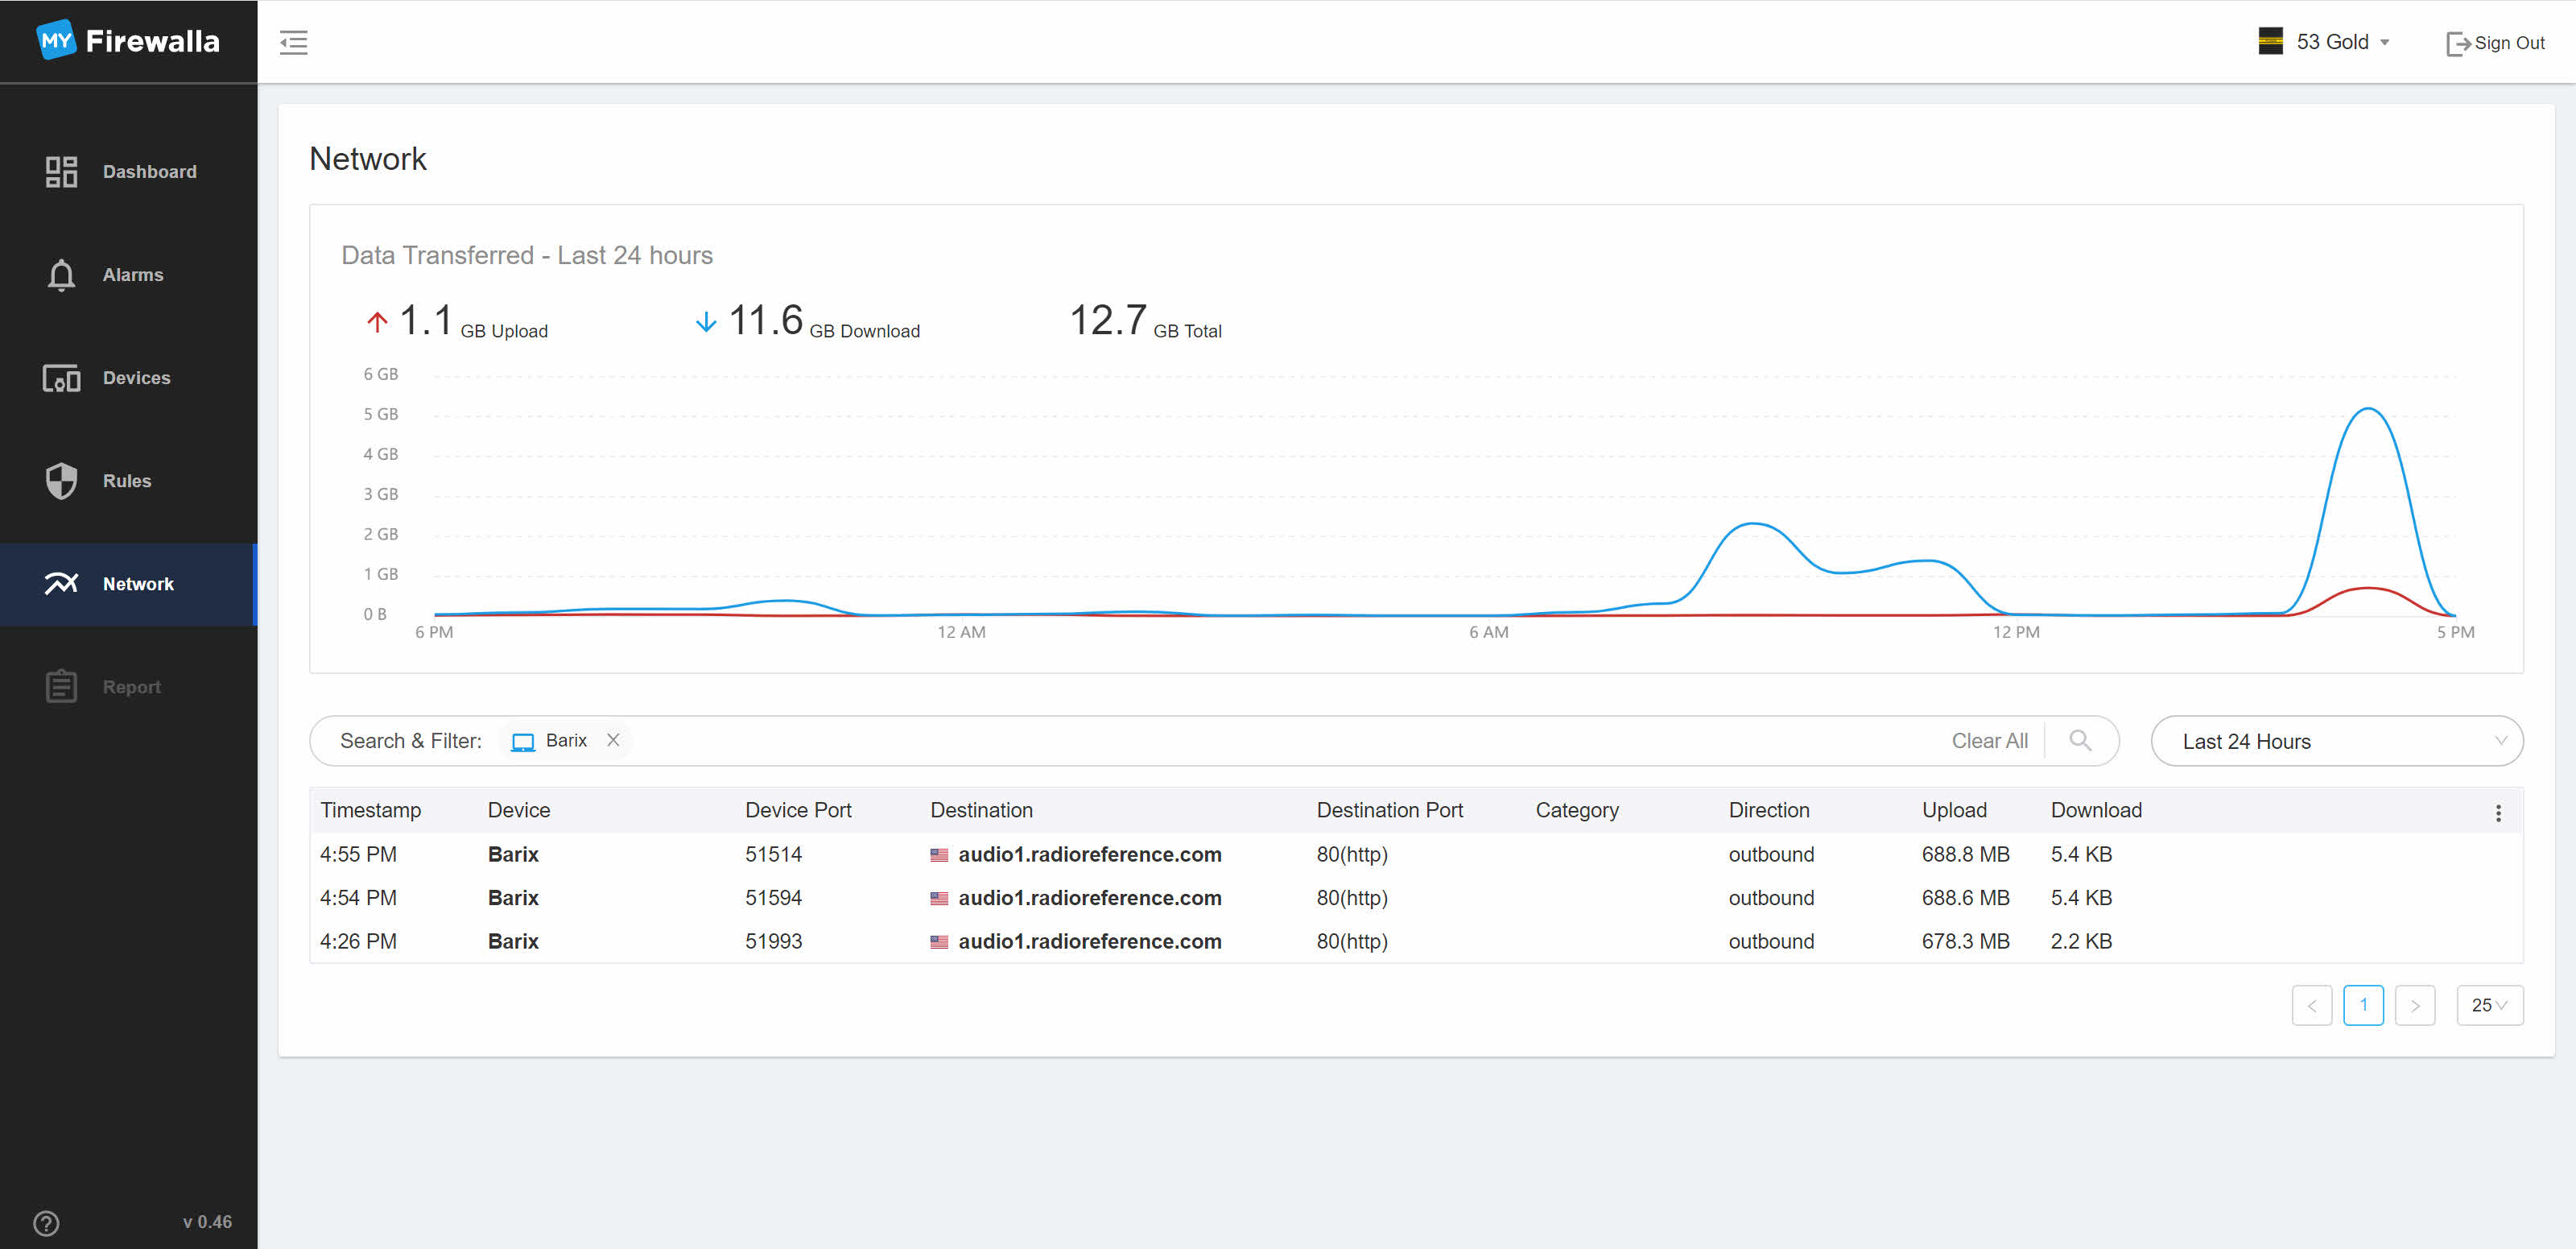Image resolution: width=2576 pixels, height=1249 pixels.
Task: Click the Alarms bell icon
Action: point(61,275)
